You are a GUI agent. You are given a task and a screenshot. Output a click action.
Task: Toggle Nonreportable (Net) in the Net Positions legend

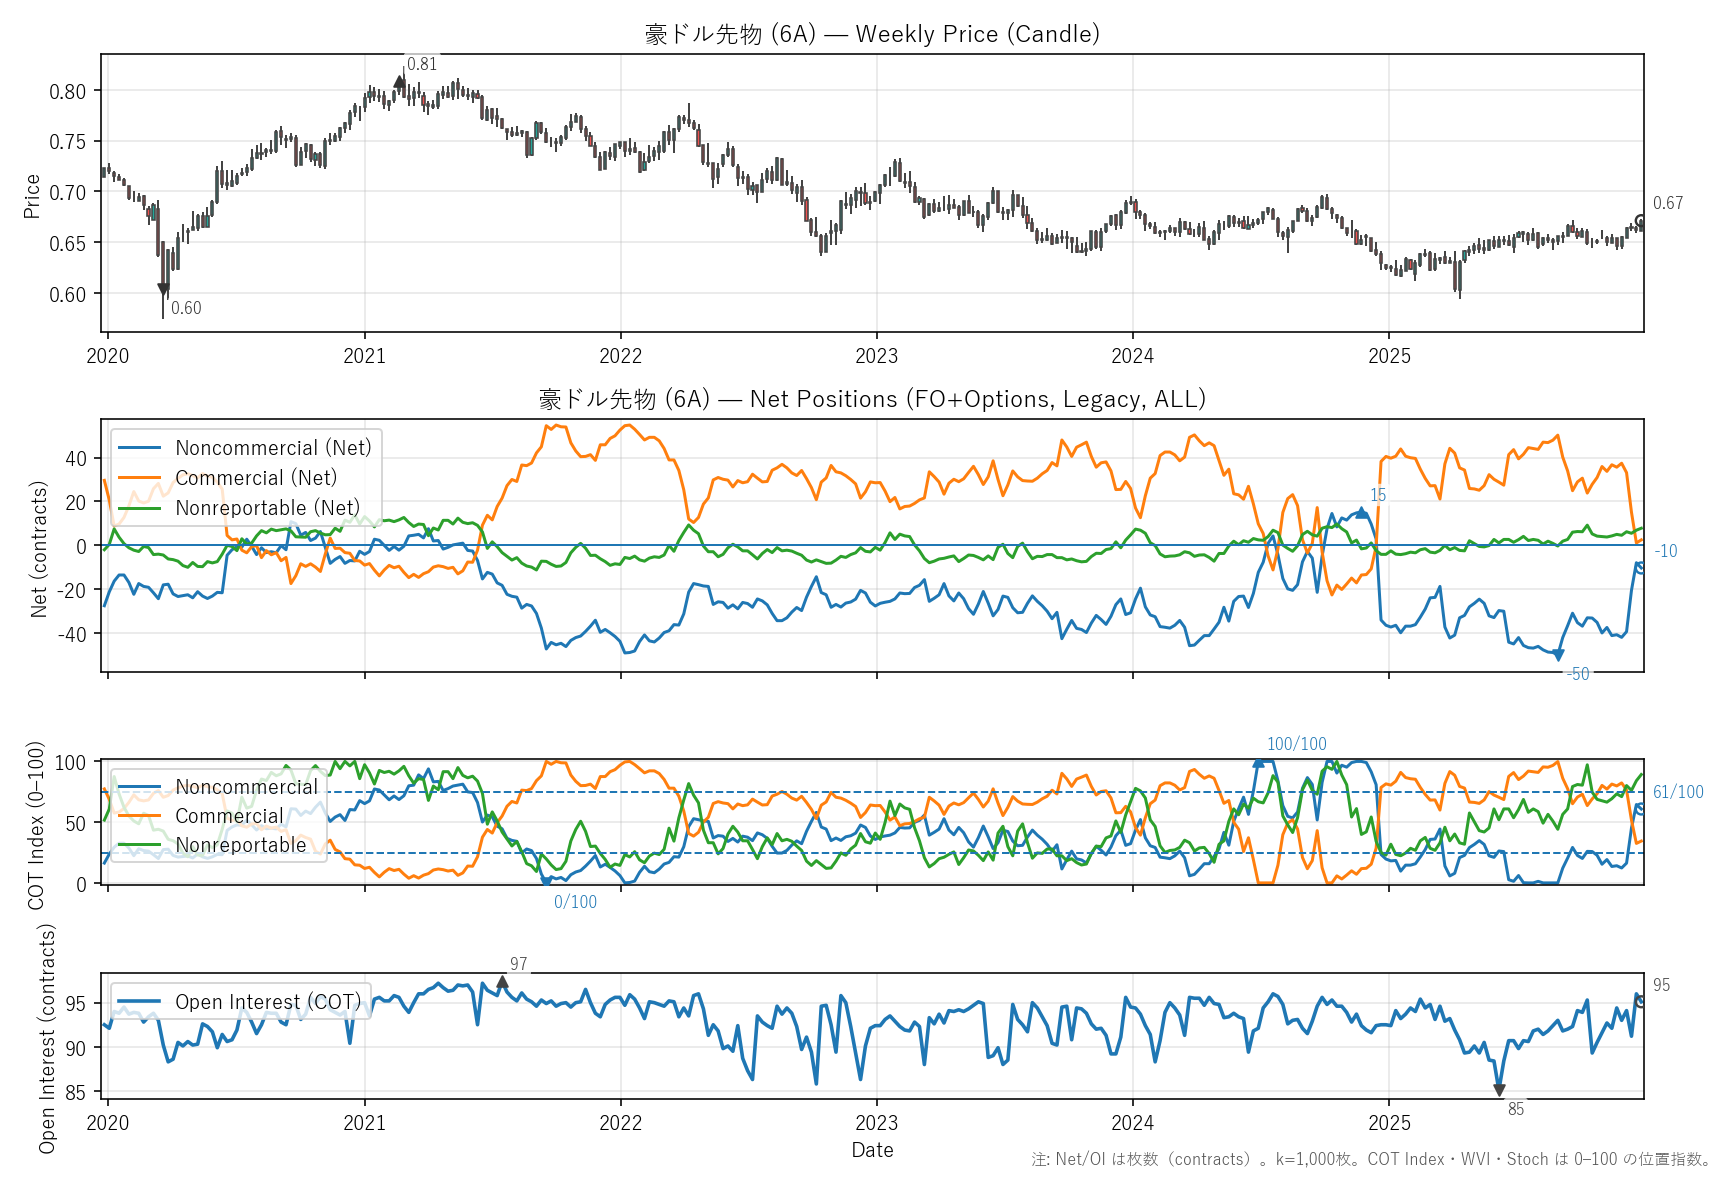pos(267,508)
